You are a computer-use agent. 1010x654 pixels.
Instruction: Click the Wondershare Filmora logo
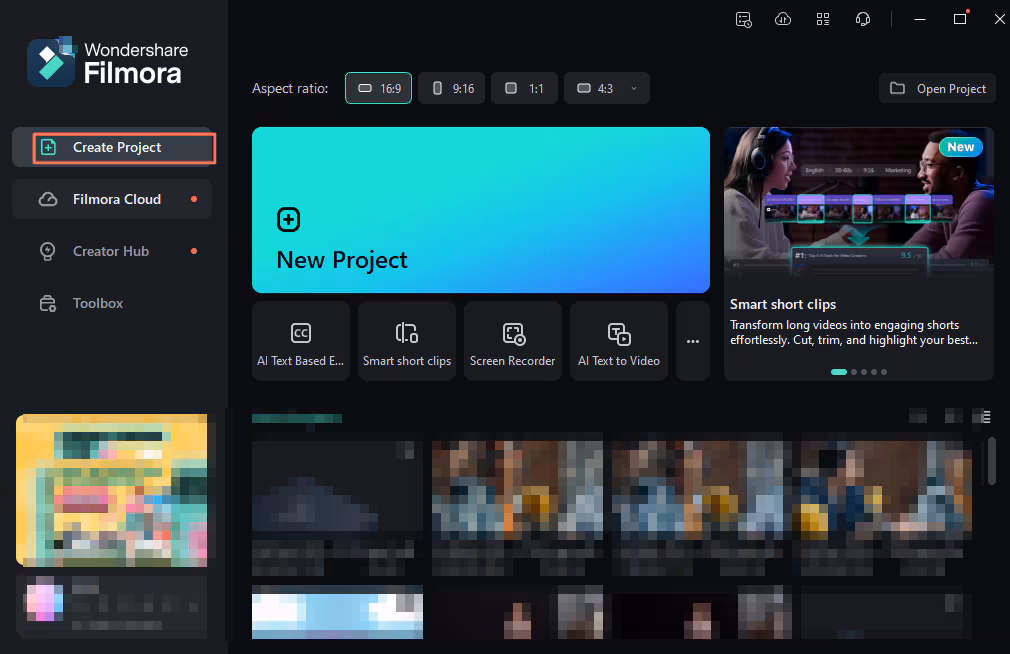(108, 63)
